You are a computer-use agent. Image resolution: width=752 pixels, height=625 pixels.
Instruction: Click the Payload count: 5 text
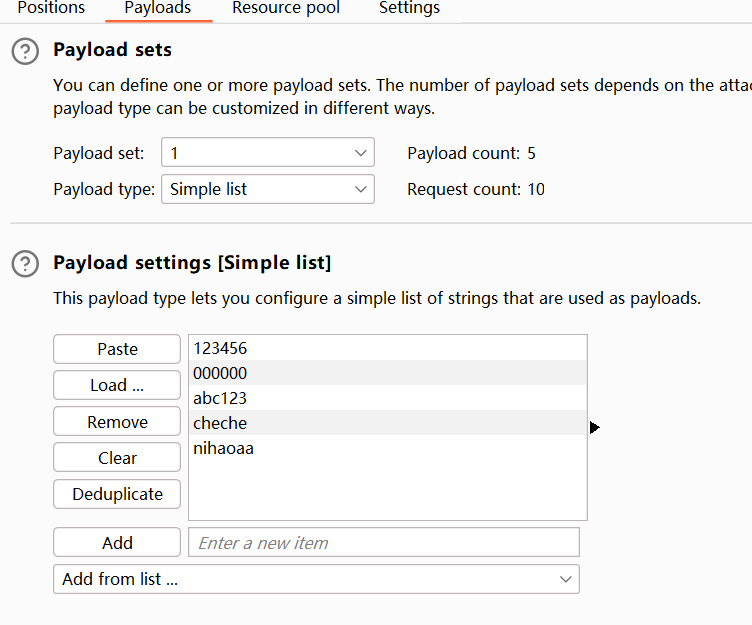(x=471, y=153)
